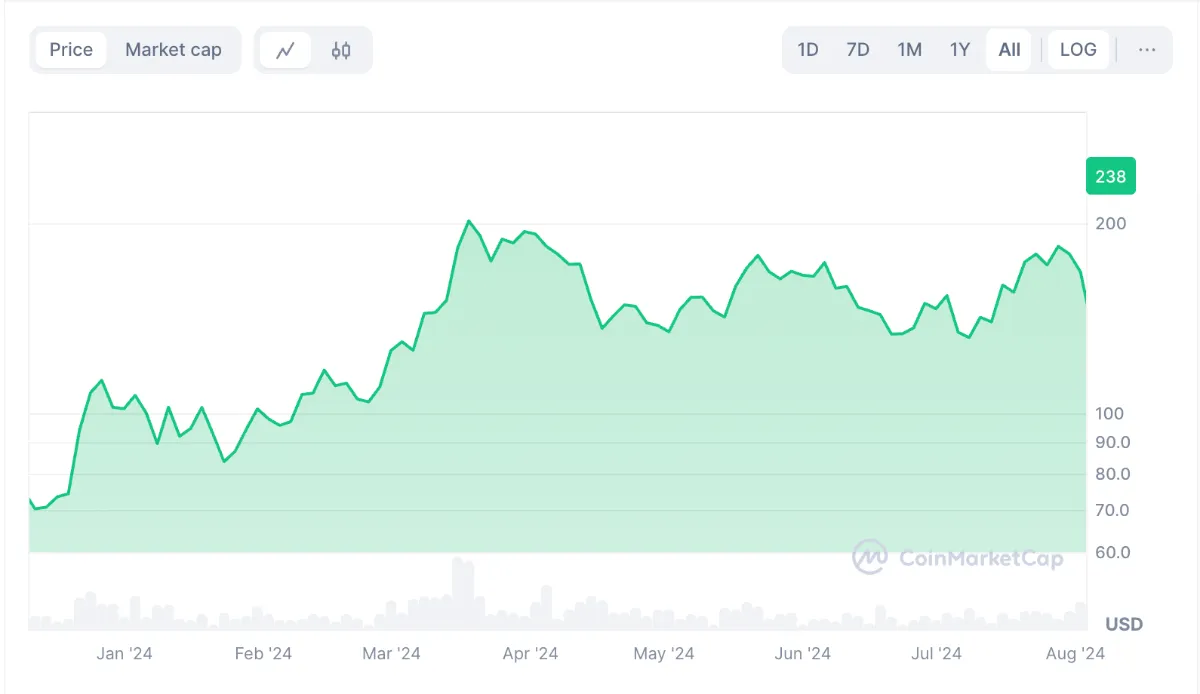This screenshot has width=1200, height=694.
Task: Select the All time range
Action: click(x=1009, y=50)
